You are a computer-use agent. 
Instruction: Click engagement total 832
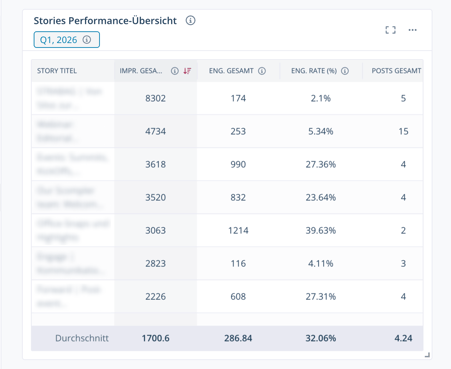tap(238, 197)
